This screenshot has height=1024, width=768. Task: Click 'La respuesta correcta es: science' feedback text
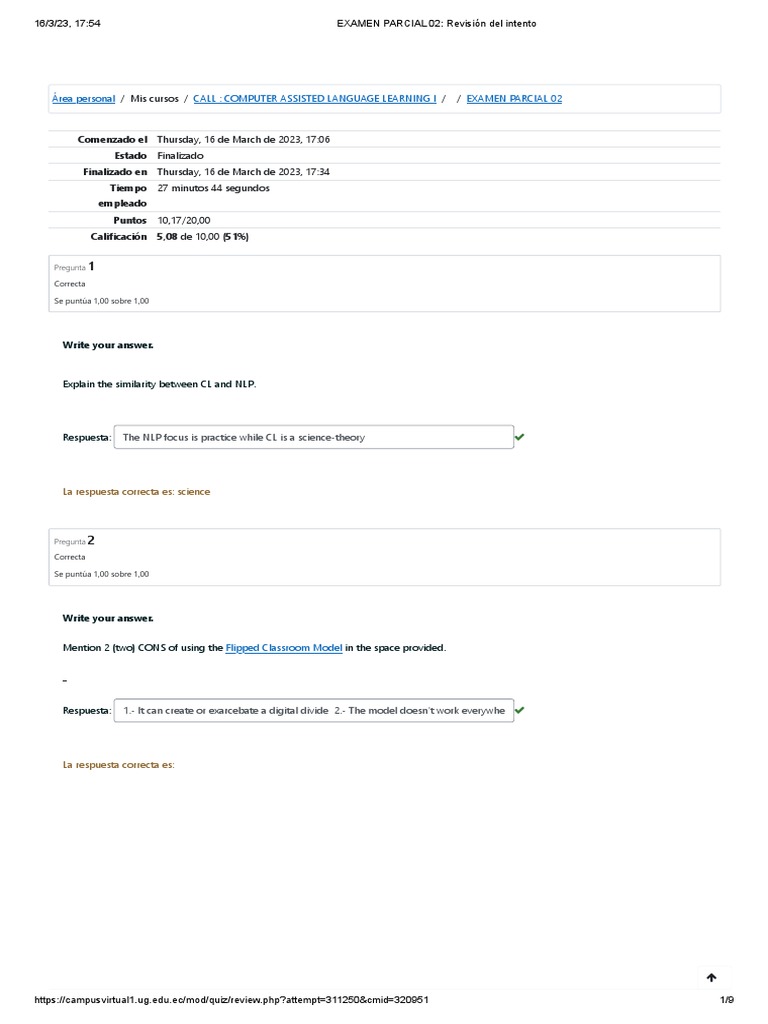pos(136,492)
